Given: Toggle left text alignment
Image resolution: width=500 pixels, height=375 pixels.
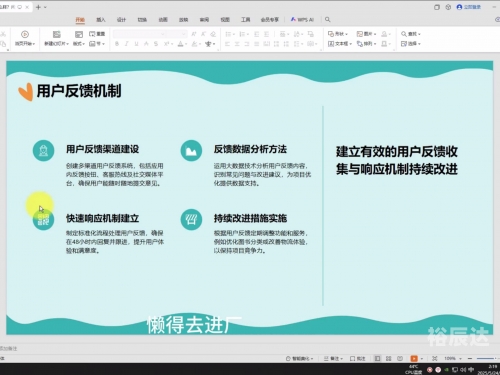Looking at the screenshot, I should [x=227, y=44].
